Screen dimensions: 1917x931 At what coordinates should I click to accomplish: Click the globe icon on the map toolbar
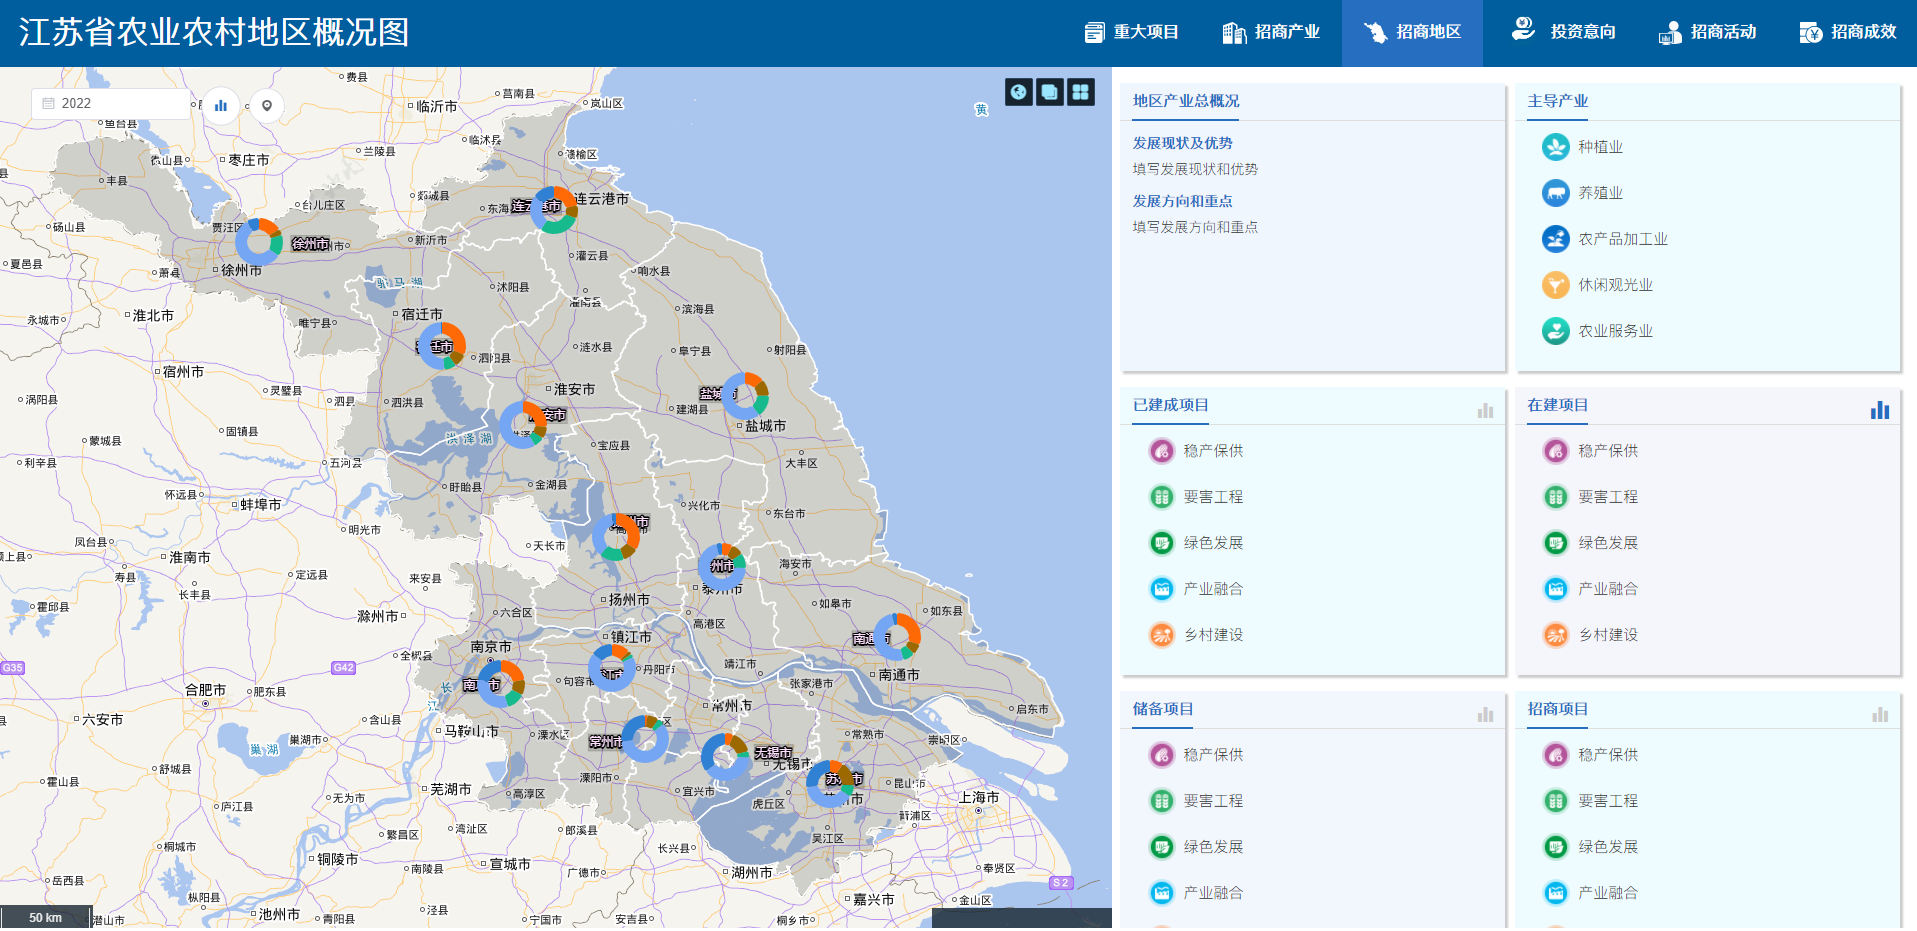pyautogui.click(x=1018, y=92)
